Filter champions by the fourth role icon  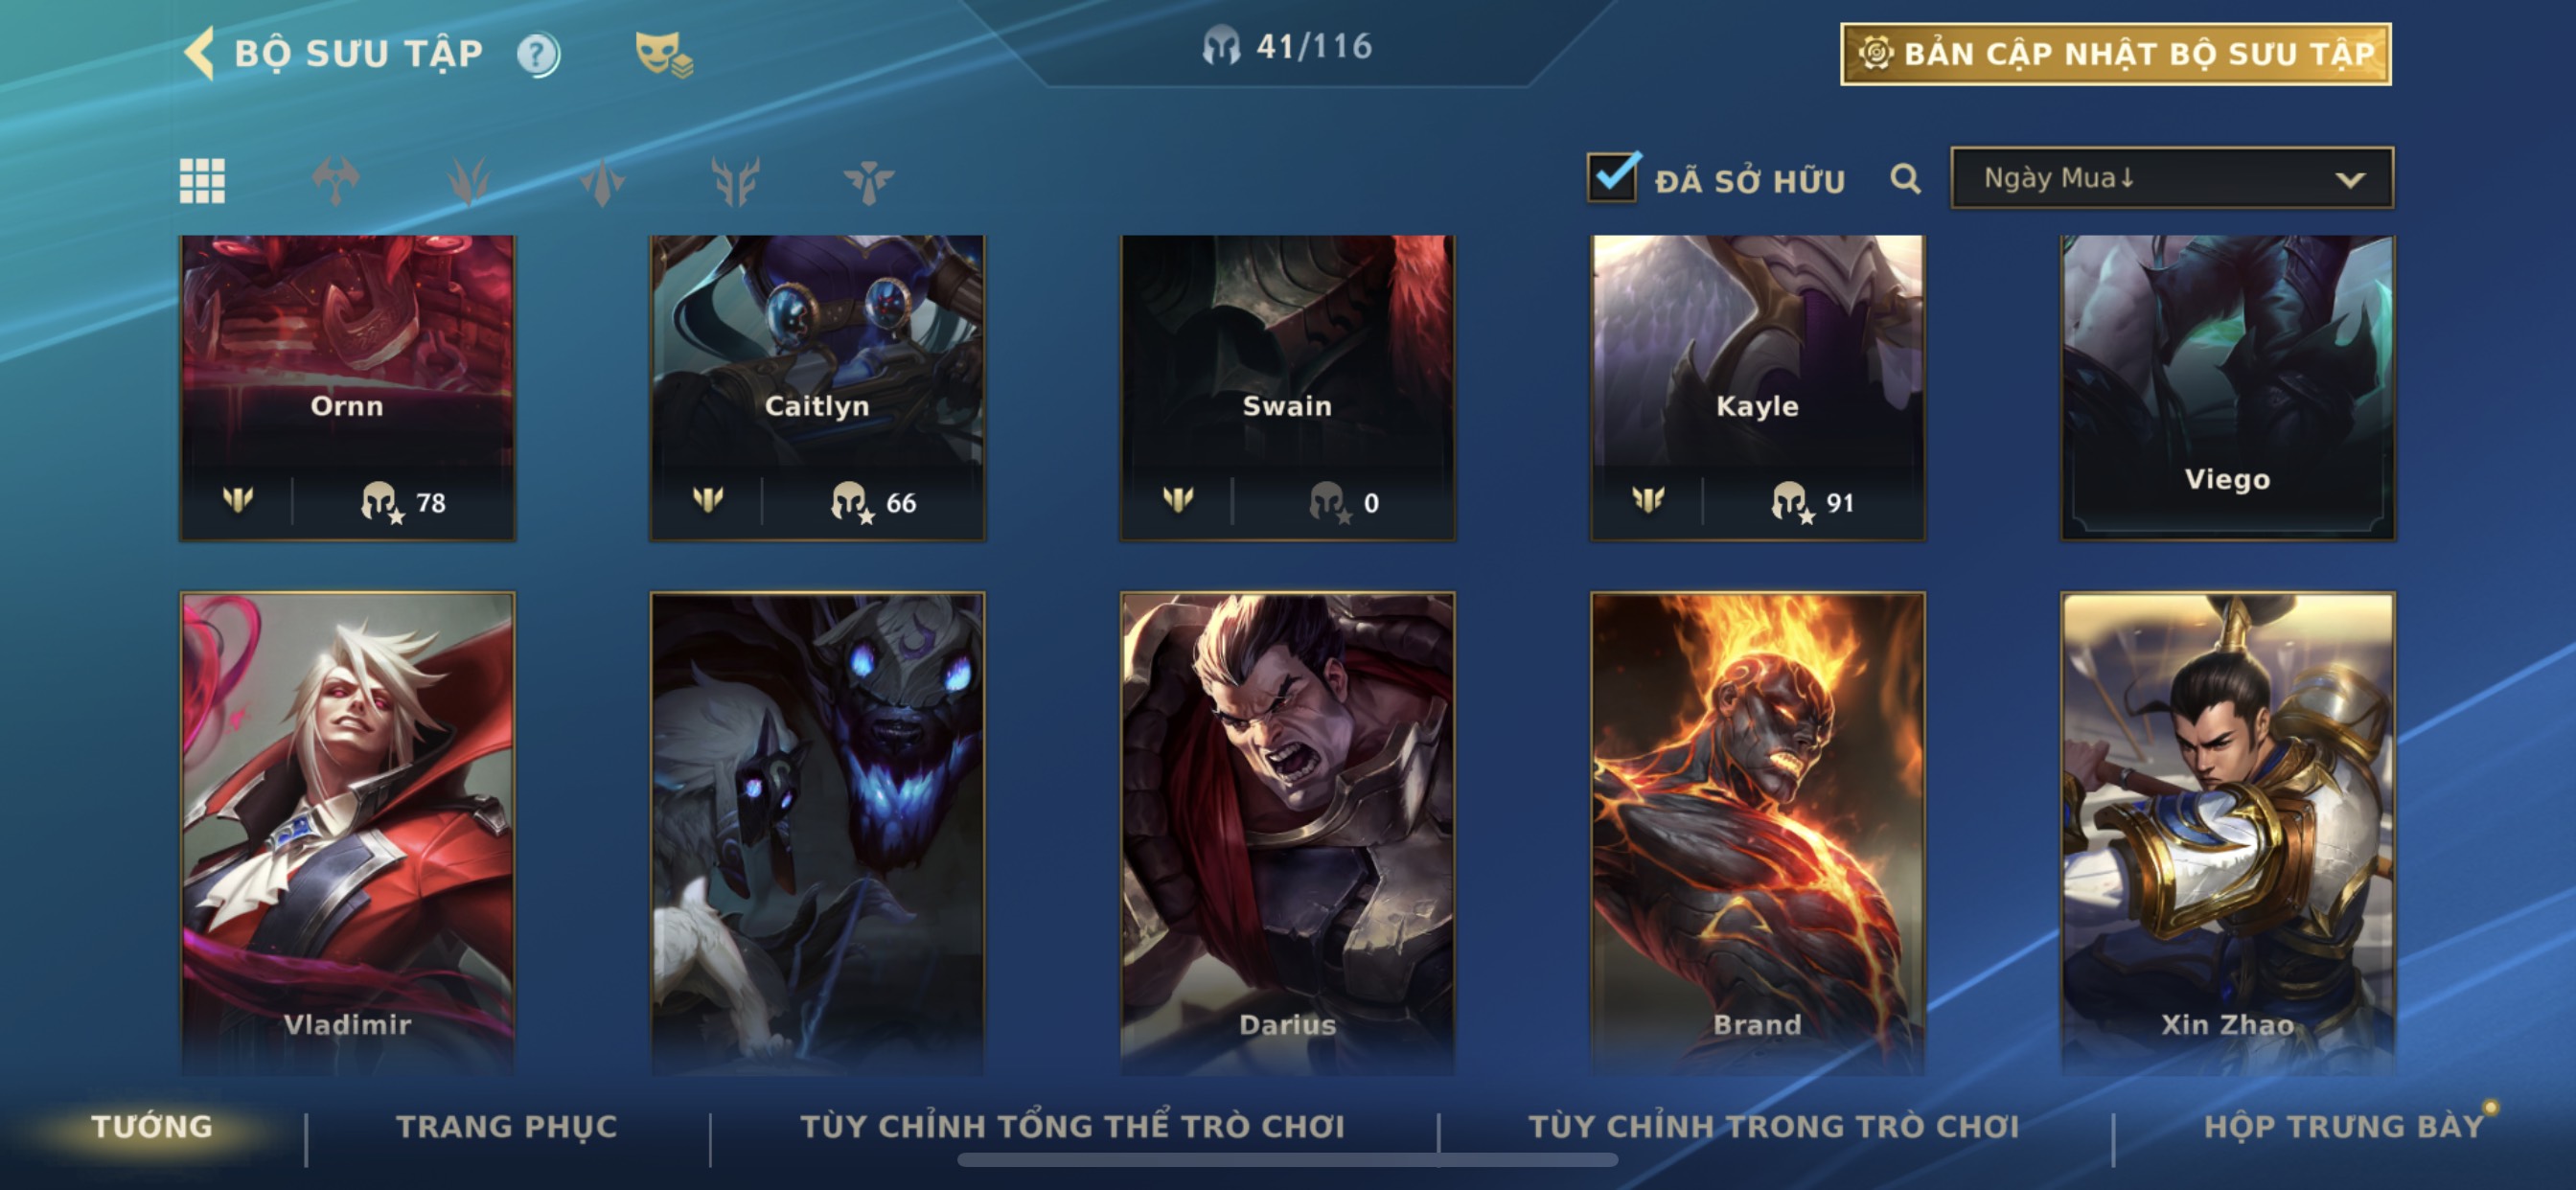[x=735, y=181]
